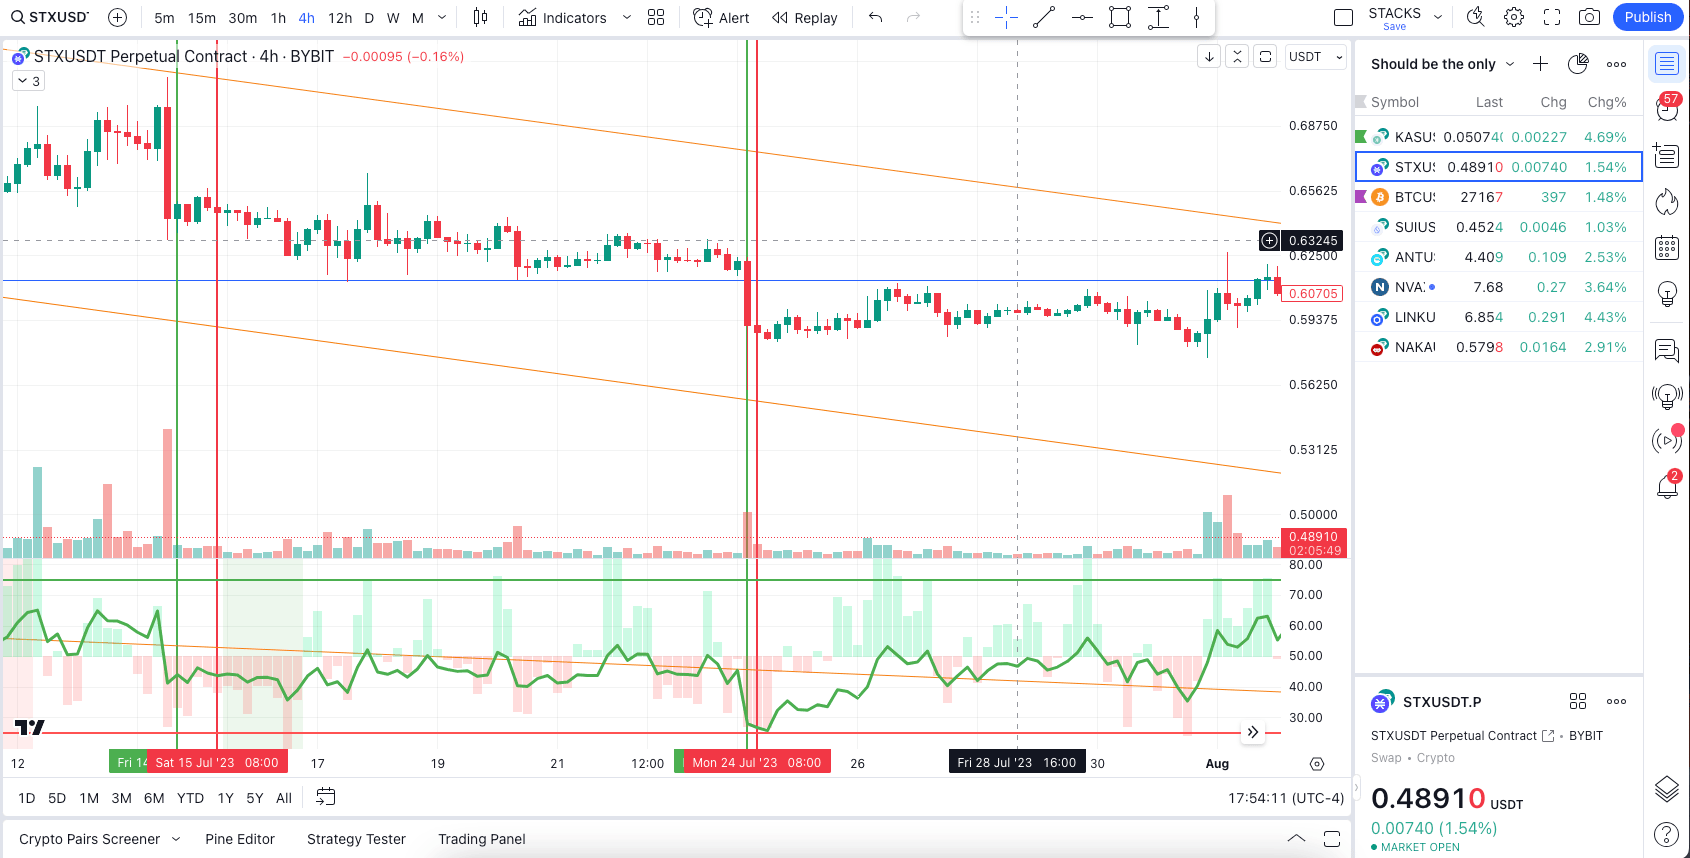Expand favorite indicators dropdown arrow
The image size is (1690, 858).
click(x=627, y=18)
